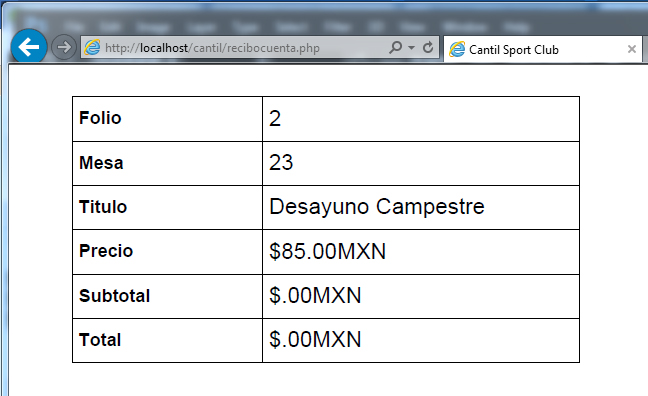The width and height of the screenshot is (648, 396).
Task: Click the search magnifier icon in address bar
Action: pyautogui.click(x=395, y=48)
